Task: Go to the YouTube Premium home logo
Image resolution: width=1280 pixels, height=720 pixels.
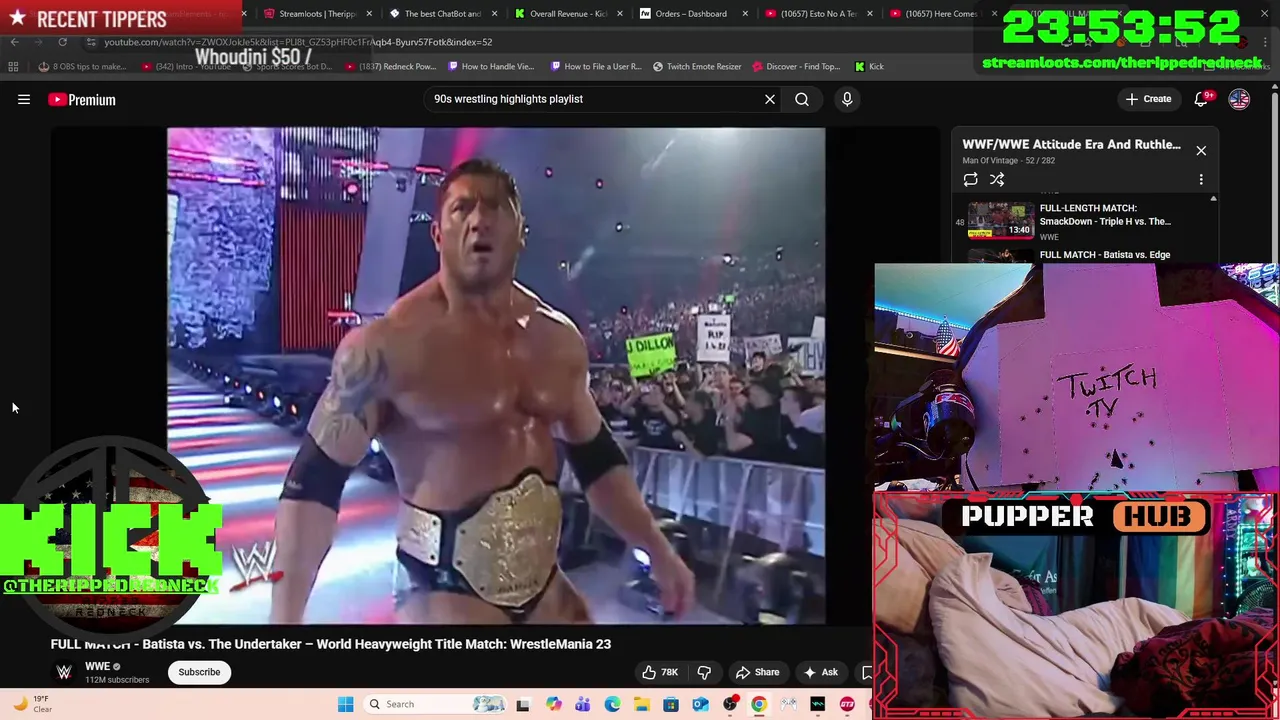Action: pos(82,99)
